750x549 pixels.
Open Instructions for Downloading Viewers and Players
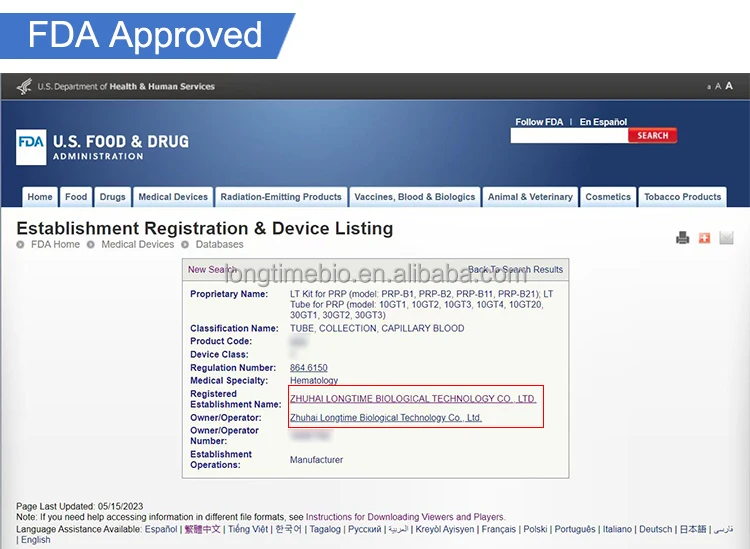[x=405, y=517]
